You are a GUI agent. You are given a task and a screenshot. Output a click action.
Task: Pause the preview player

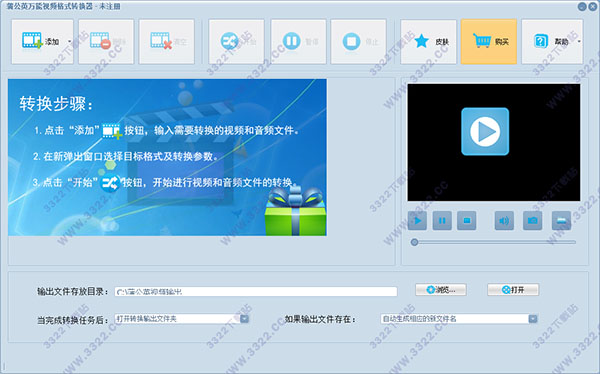pyautogui.click(x=442, y=220)
